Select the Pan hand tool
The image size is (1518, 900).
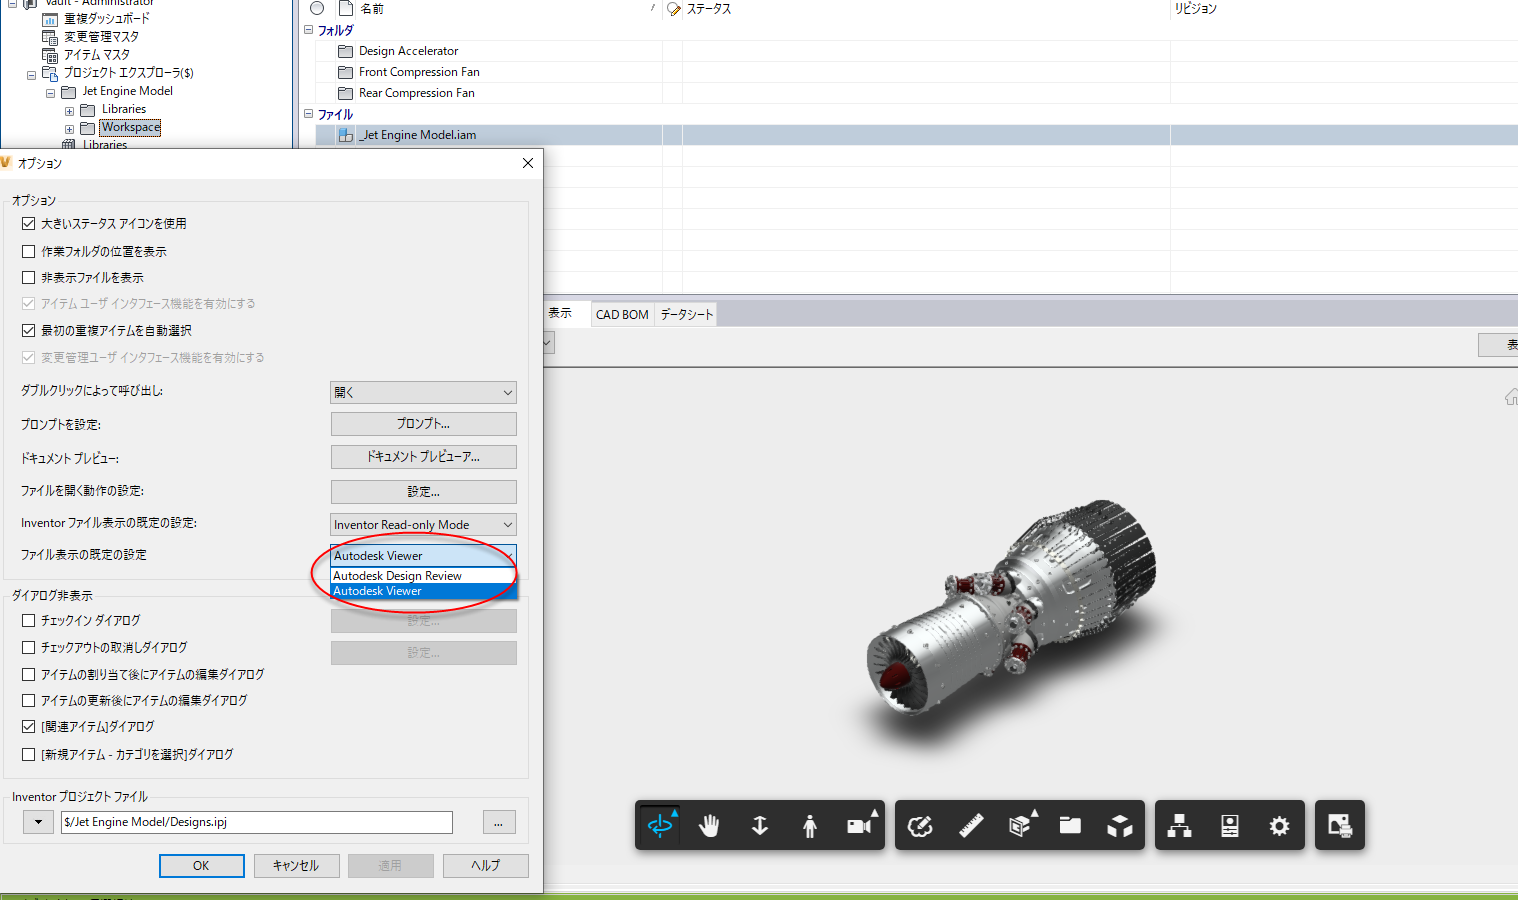click(x=710, y=826)
